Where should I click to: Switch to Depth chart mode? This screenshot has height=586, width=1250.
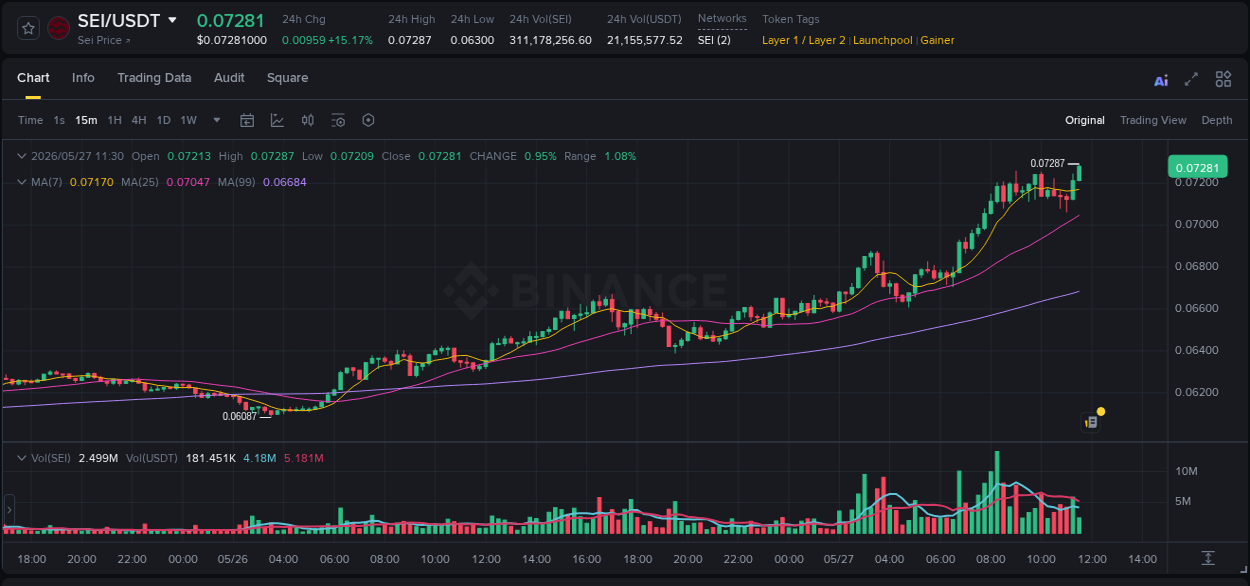(x=1217, y=120)
